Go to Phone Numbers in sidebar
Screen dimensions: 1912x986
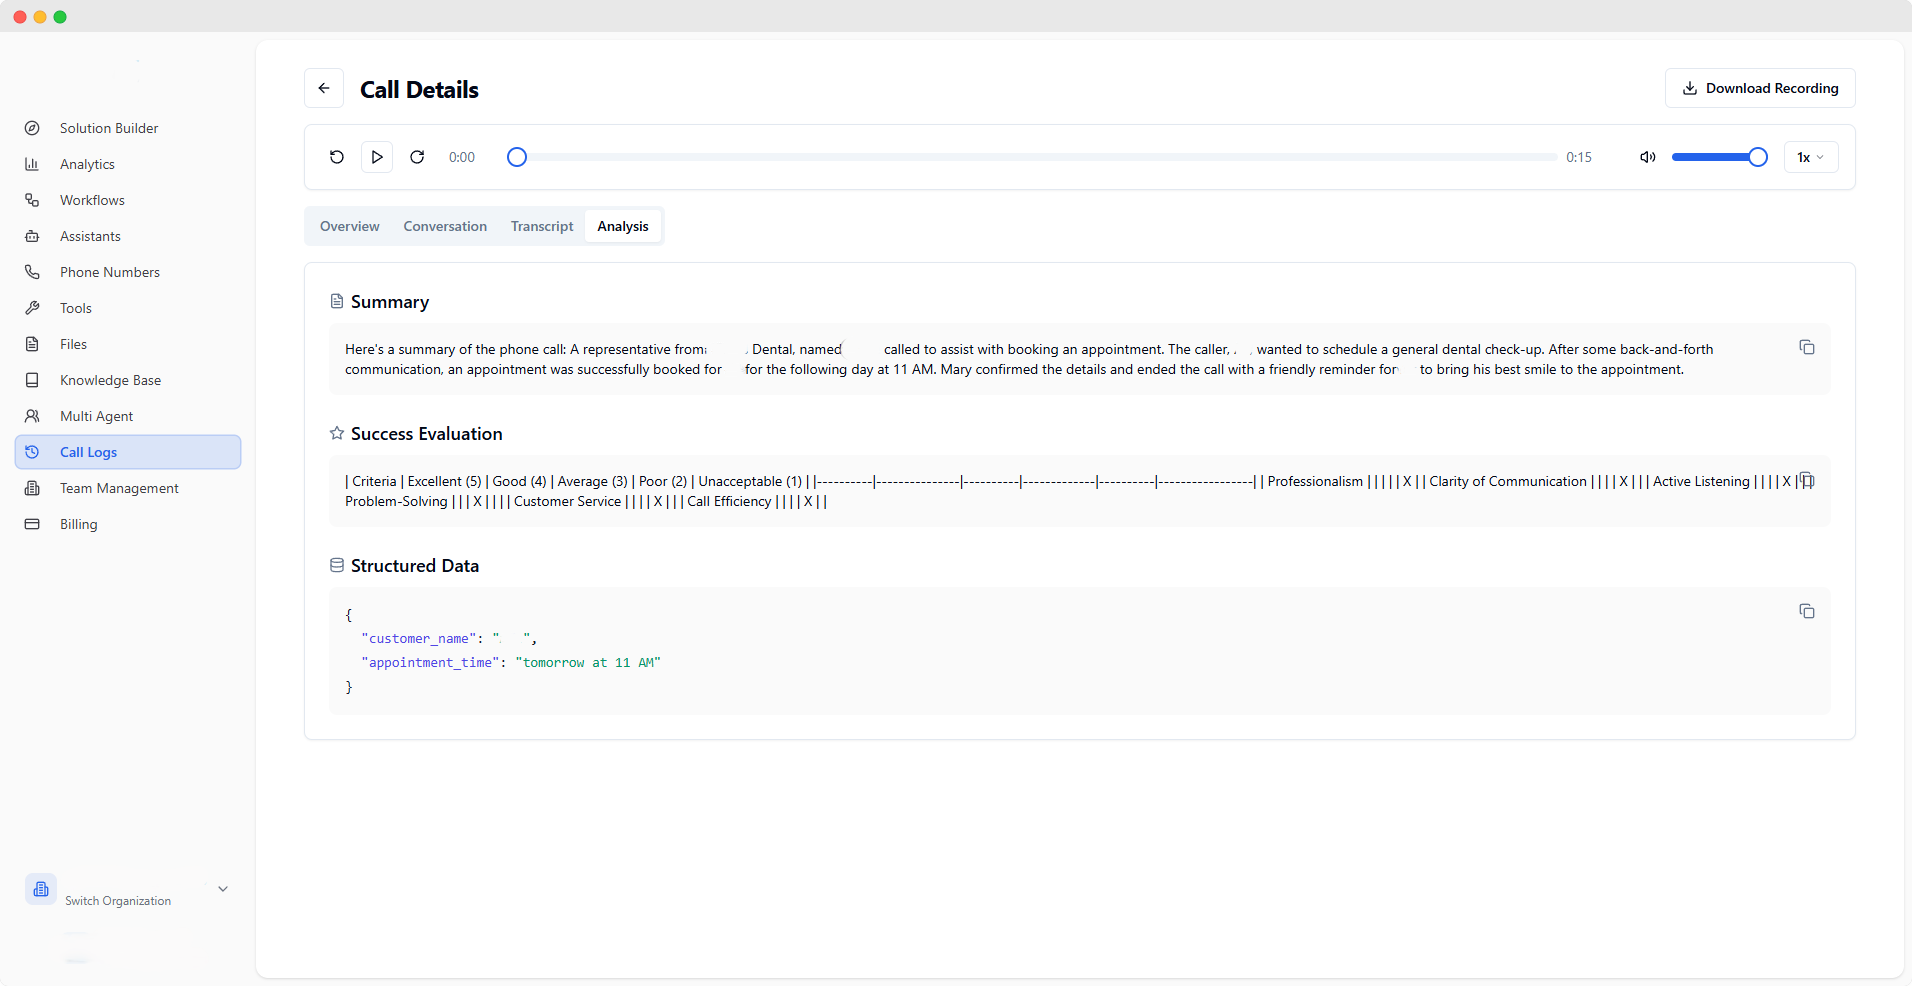[x=109, y=272]
